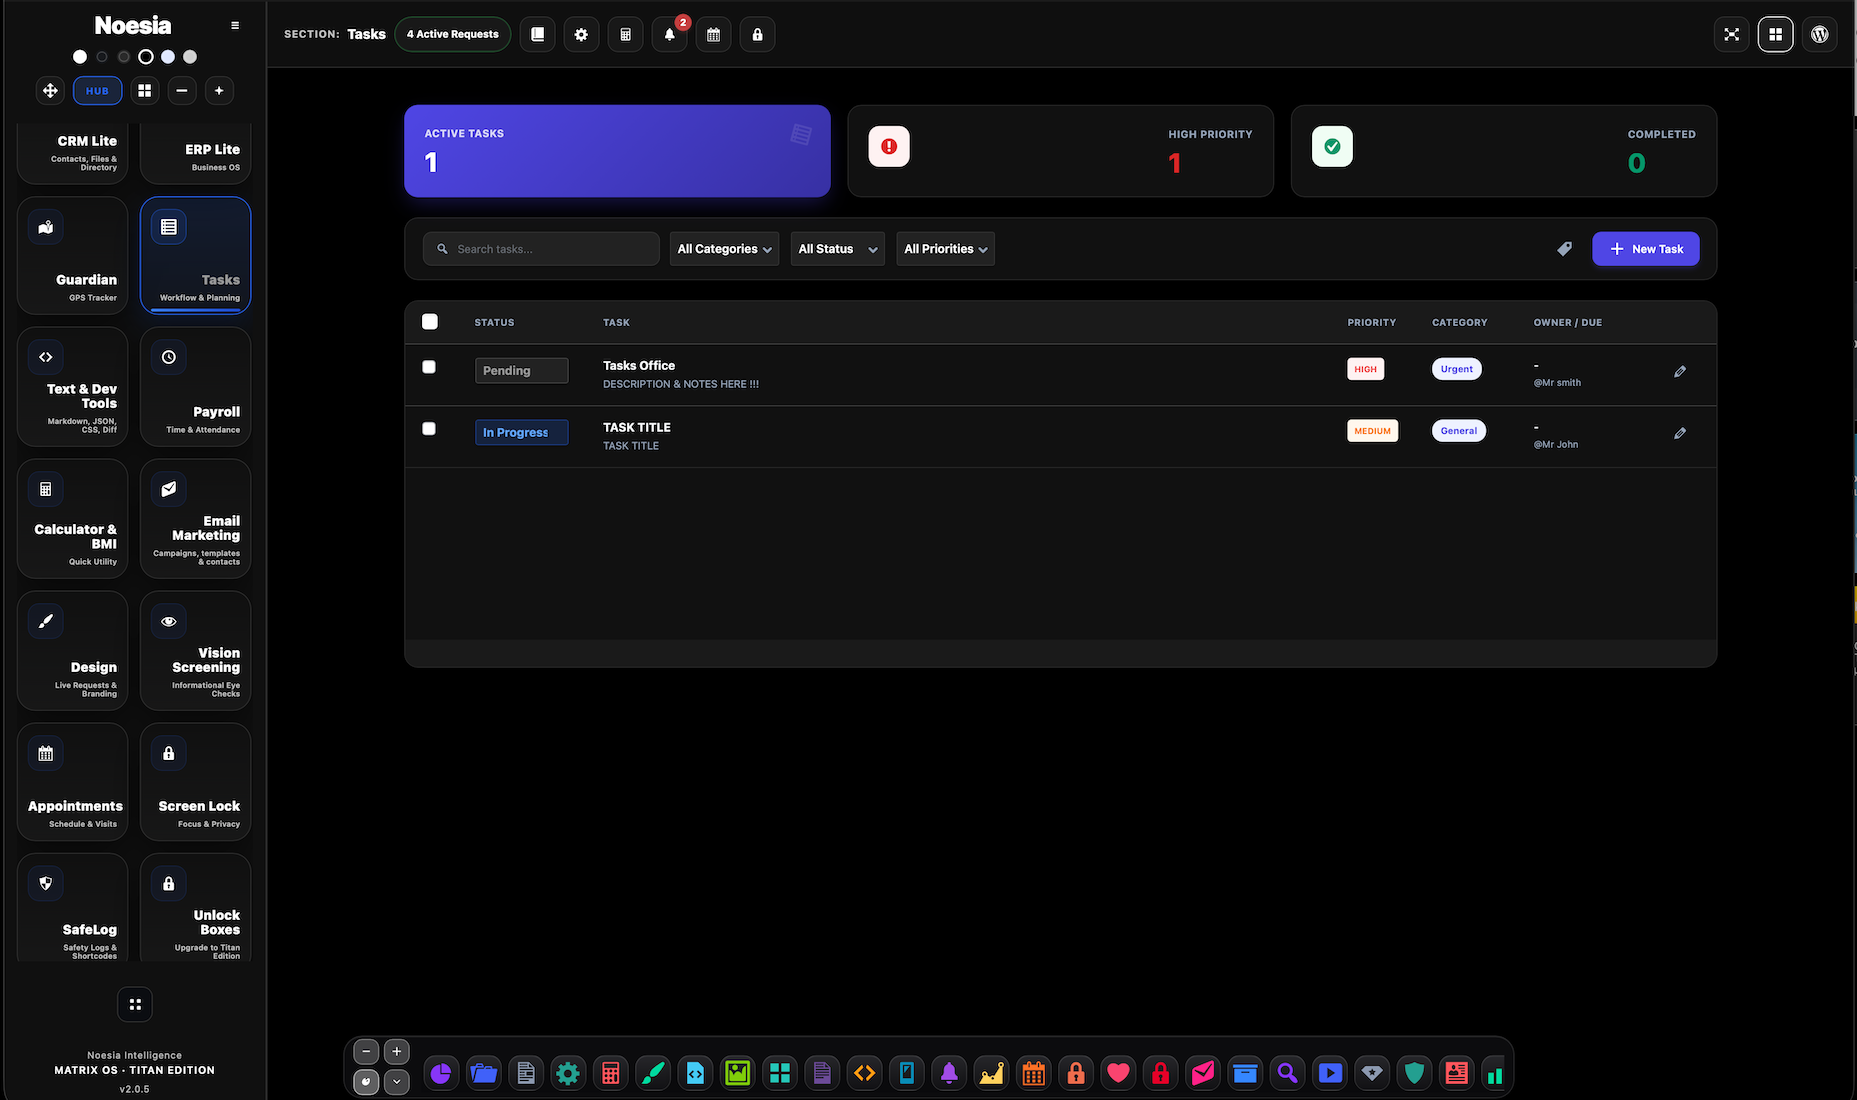Edit the Tasks Office row pencil icon
Viewport: 1857px width, 1100px height.
point(1680,371)
